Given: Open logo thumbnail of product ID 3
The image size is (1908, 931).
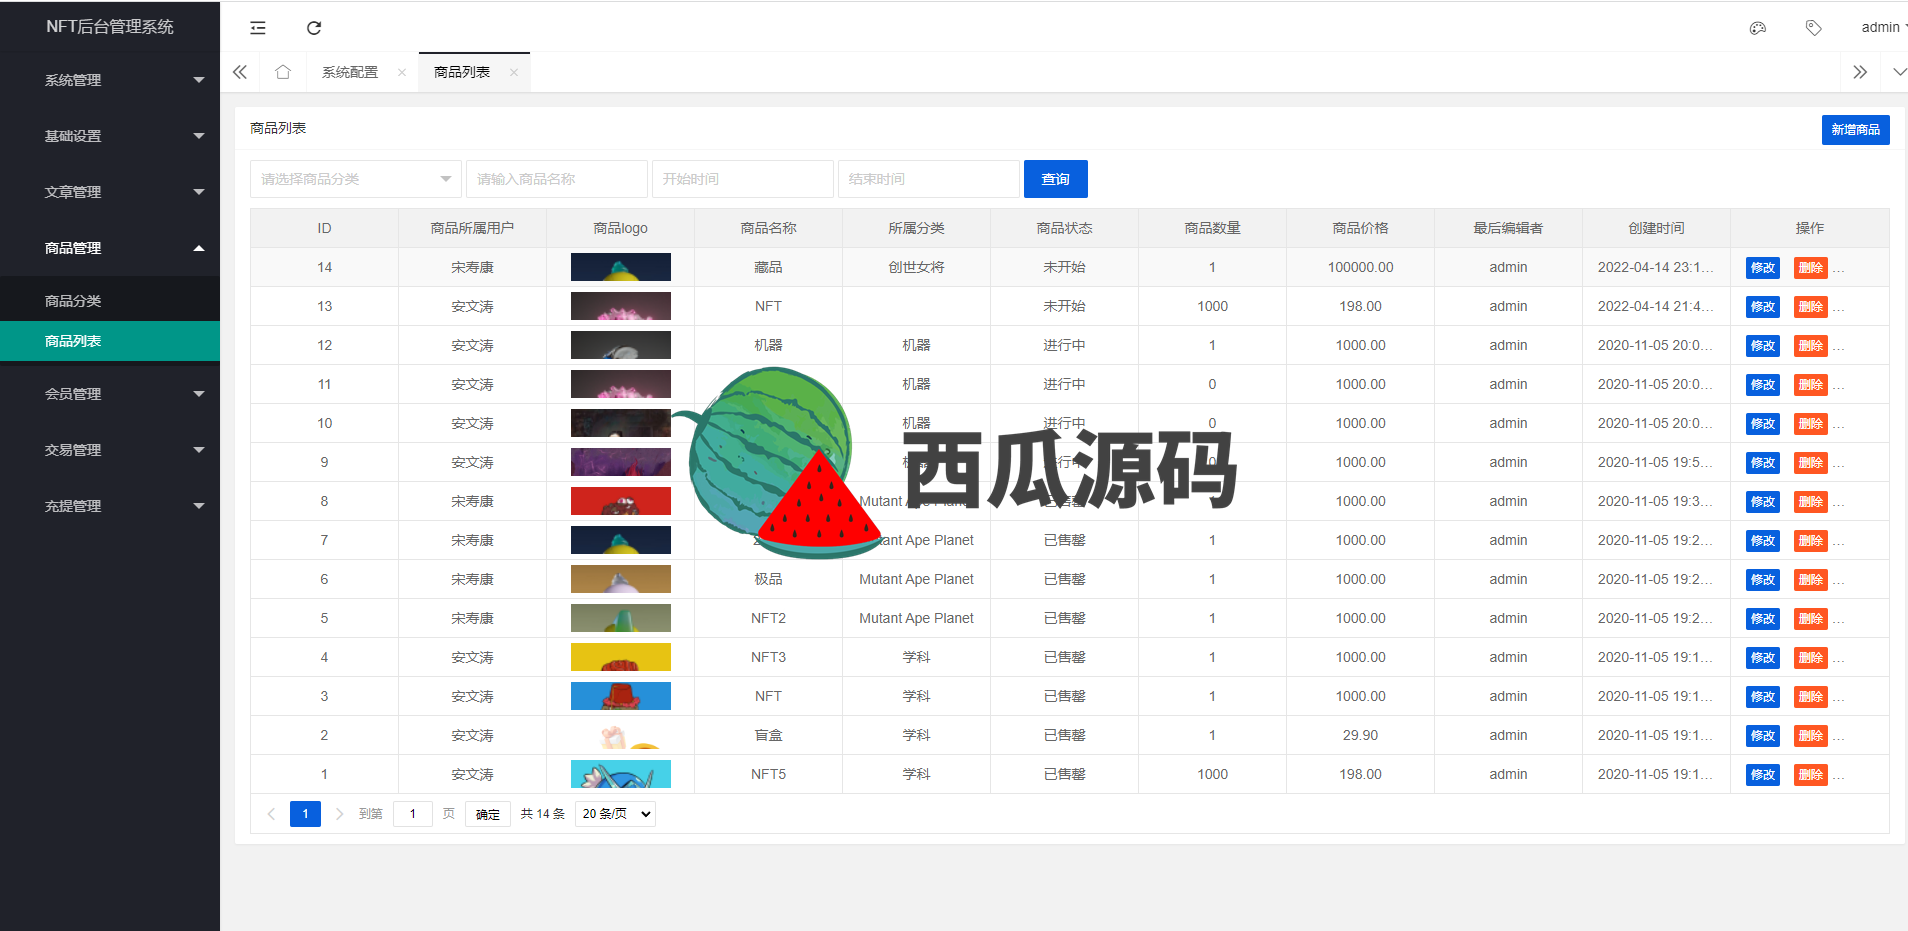Looking at the screenshot, I should click(621, 696).
